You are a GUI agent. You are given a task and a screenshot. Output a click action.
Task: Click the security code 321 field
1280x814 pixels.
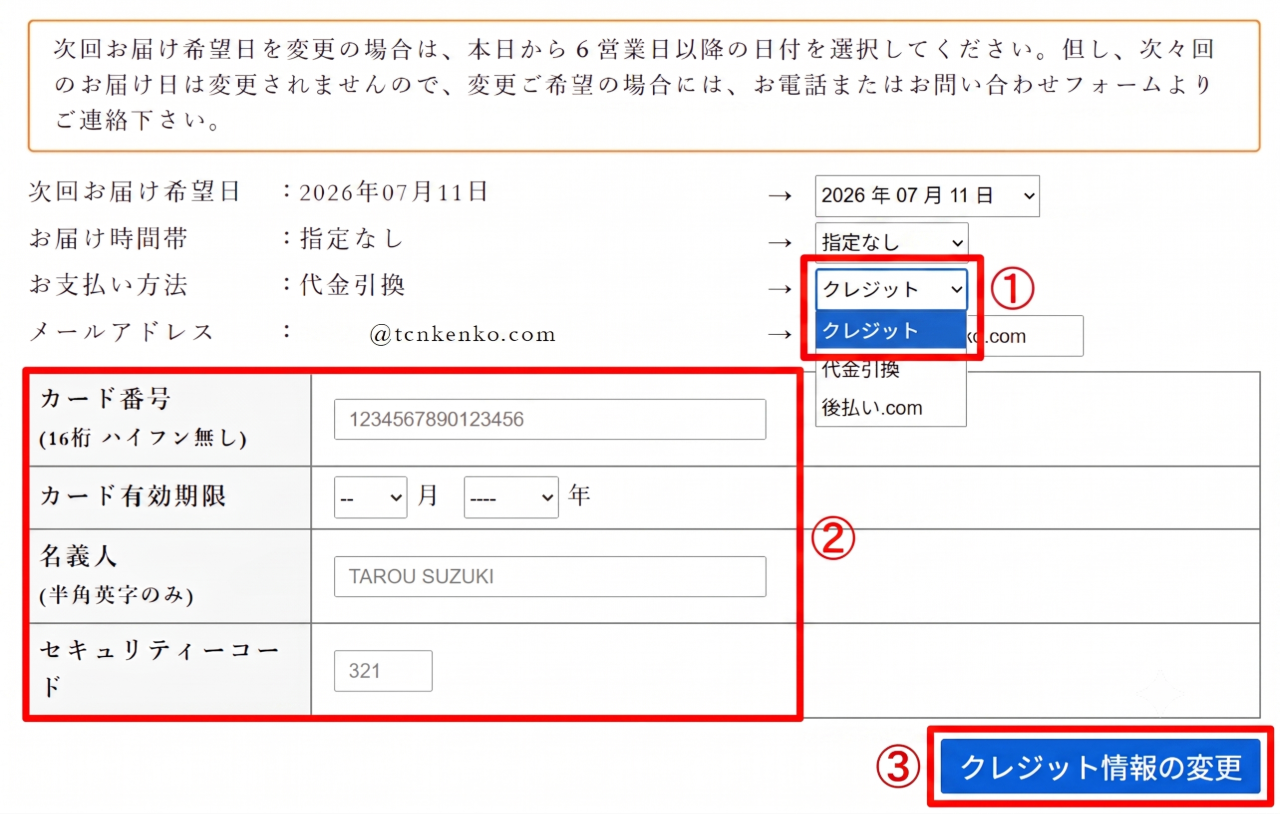(383, 671)
